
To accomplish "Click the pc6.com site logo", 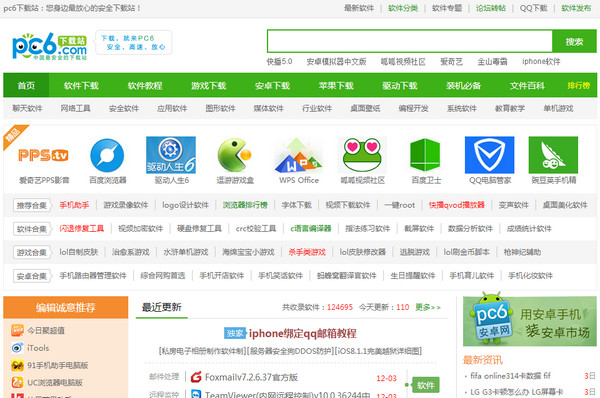I will 50,46.
